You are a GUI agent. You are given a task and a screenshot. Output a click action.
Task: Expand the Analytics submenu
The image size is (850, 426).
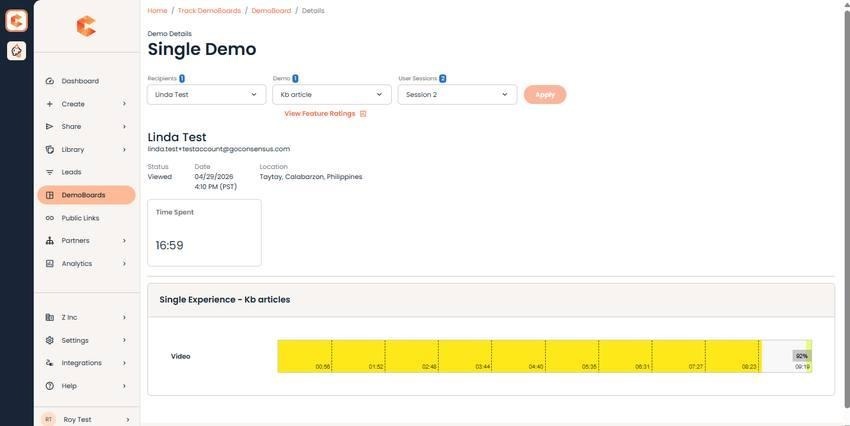click(124, 263)
